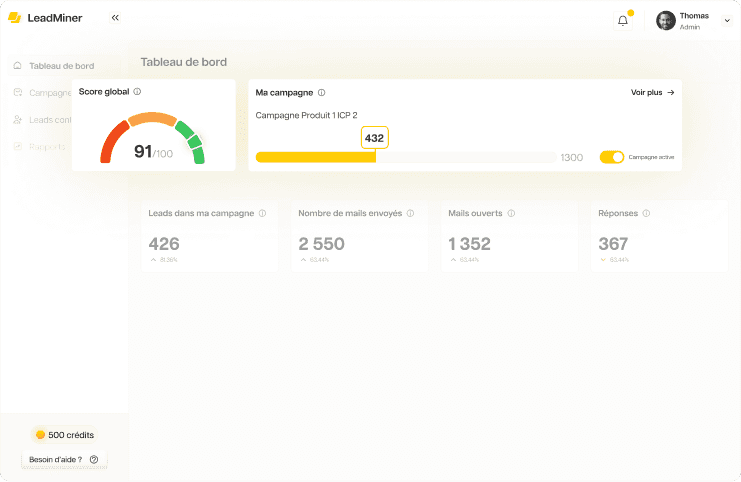Click the 367 responses value
741x482 pixels.
(613, 244)
